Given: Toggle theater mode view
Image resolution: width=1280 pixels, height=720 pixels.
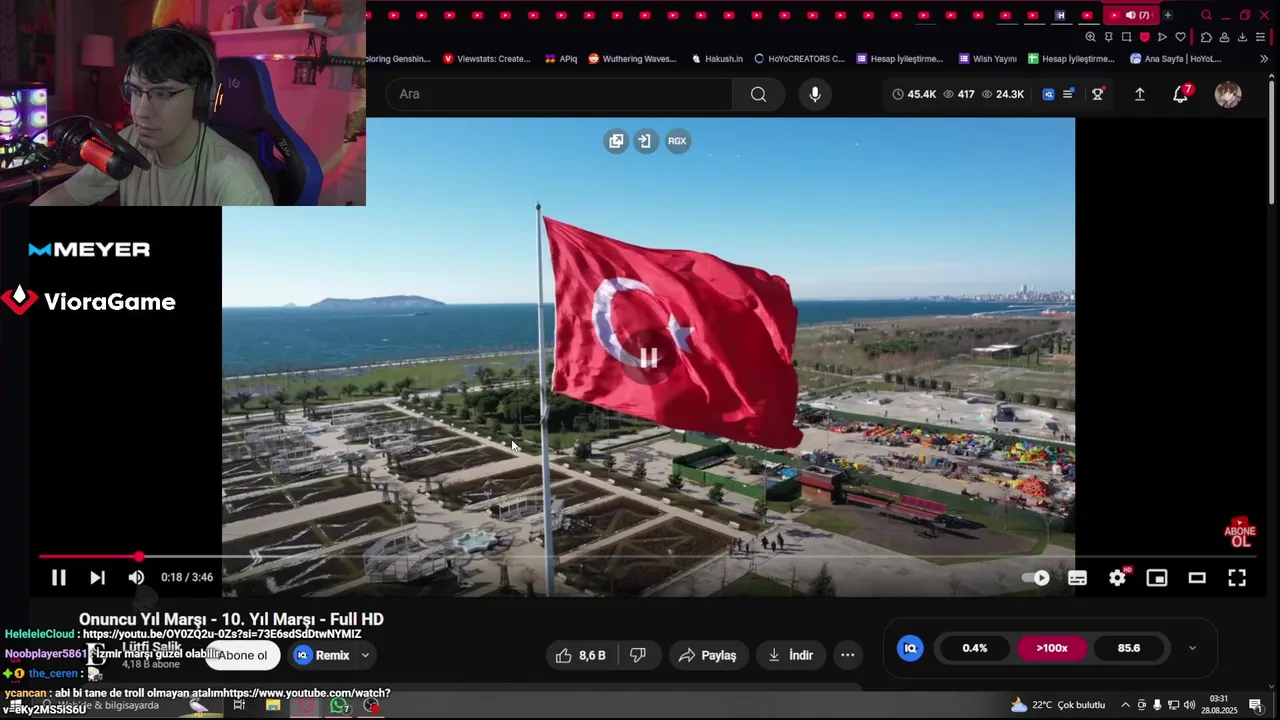Looking at the screenshot, I should (x=1197, y=577).
